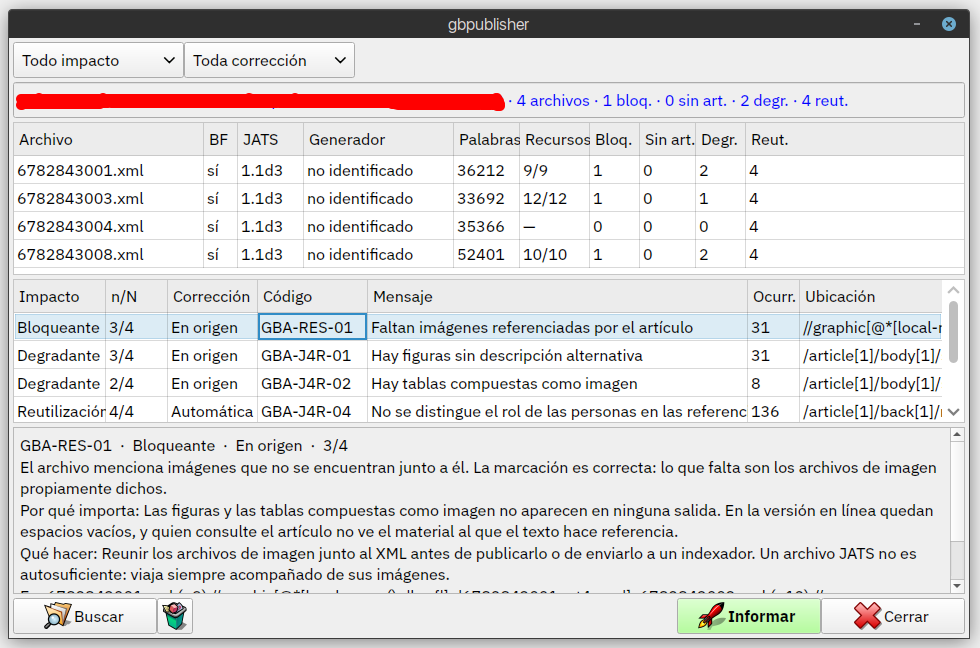The height and width of the screenshot is (648, 980).
Task: Sort by Palabras column header
Action: [x=487, y=139]
